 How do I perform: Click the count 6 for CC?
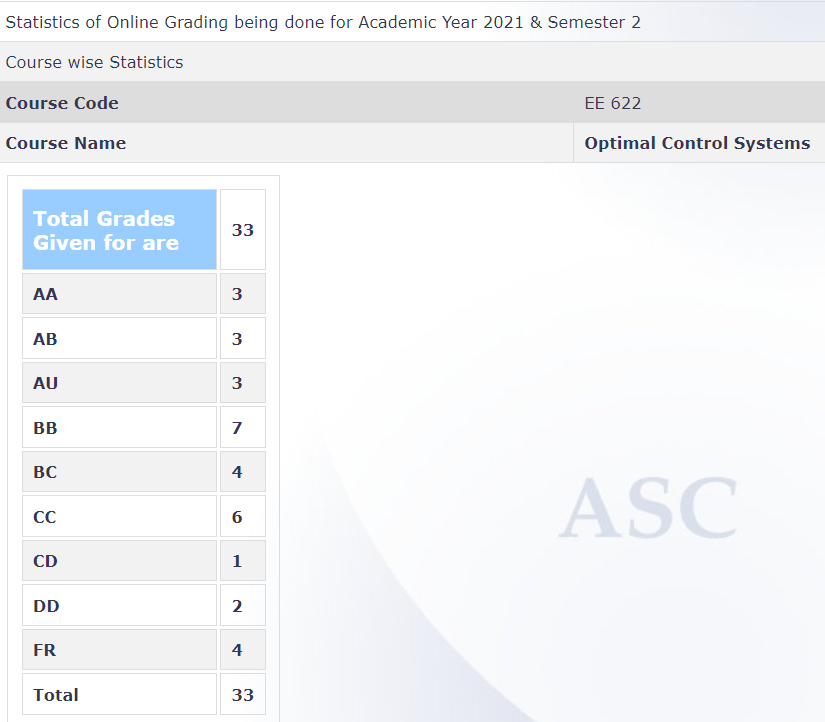click(x=242, y=516)
